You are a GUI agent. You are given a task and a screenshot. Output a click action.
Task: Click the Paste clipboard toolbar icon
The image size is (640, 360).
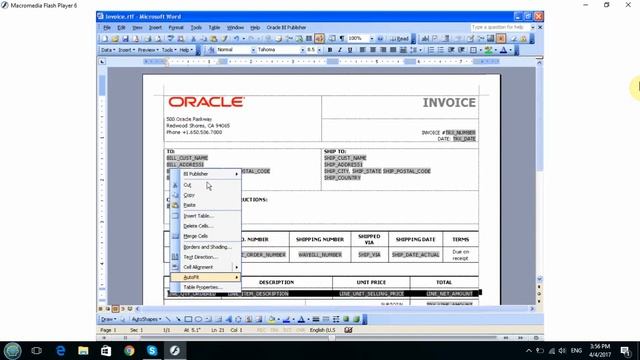[213, 38]
